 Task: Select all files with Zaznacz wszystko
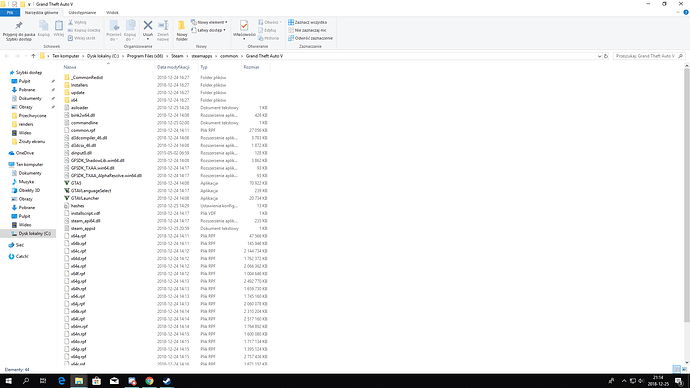[x=308, y=22]
